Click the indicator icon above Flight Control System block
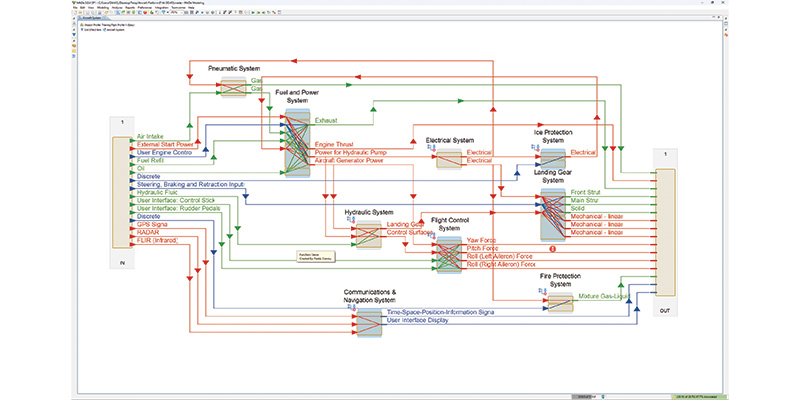 [x=433, y=234]
